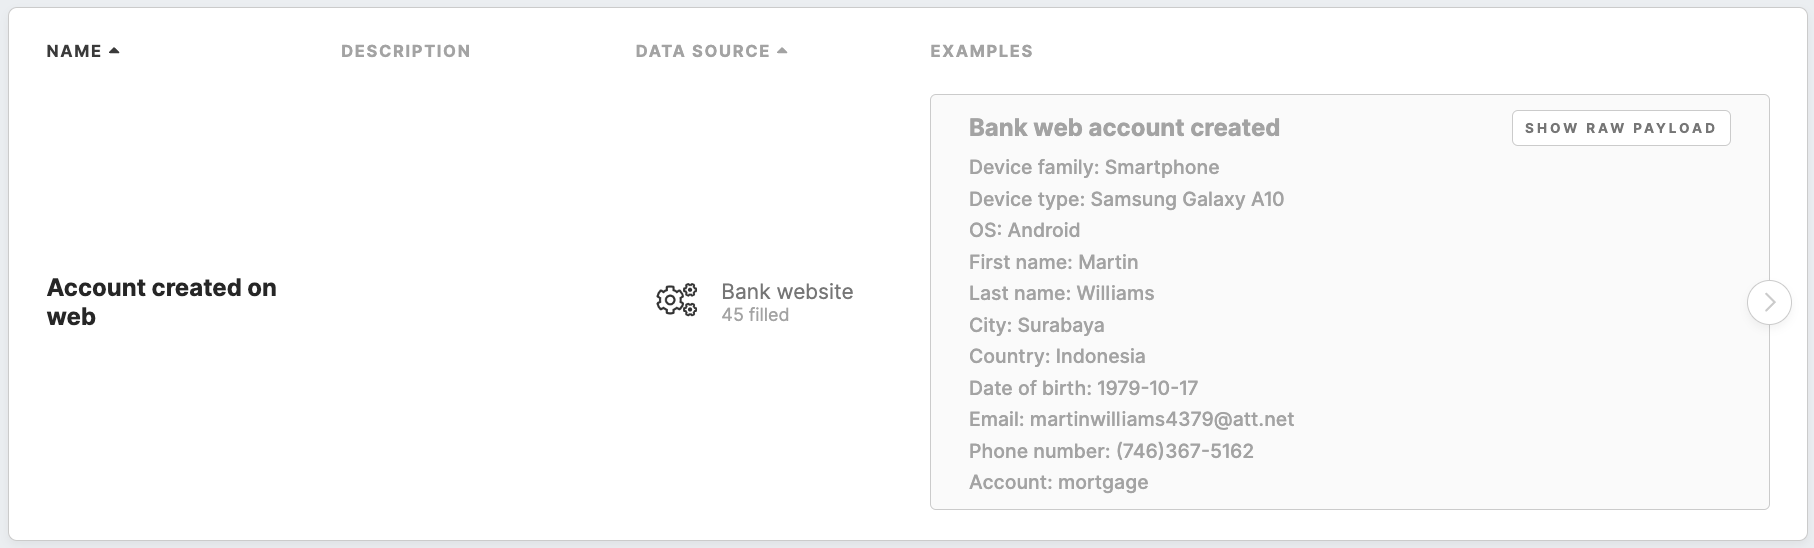Click the Account: mortgage line
Viewport: 1814px width, 548px height.
click(x=1058, y=482)
